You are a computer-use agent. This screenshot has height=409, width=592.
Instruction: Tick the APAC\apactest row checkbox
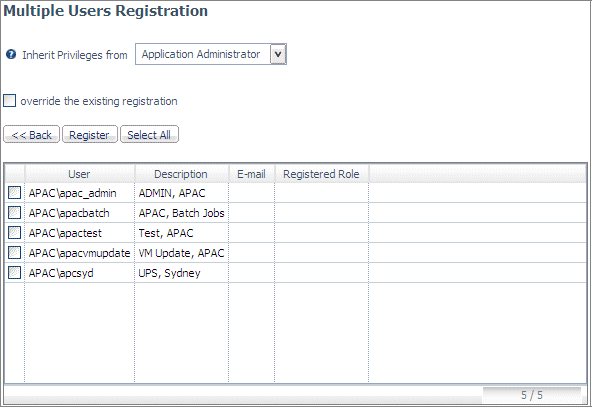pos(14,233)
